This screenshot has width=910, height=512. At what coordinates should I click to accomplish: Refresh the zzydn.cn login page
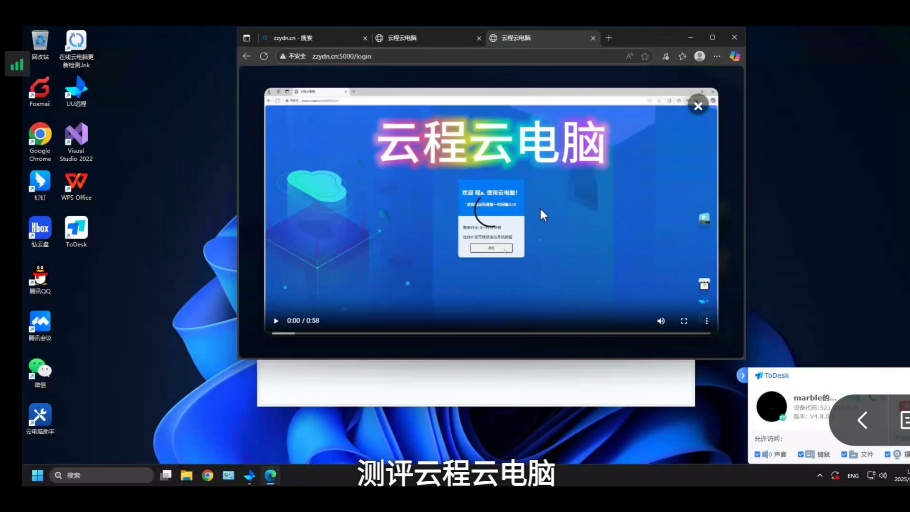click(264, 56)
